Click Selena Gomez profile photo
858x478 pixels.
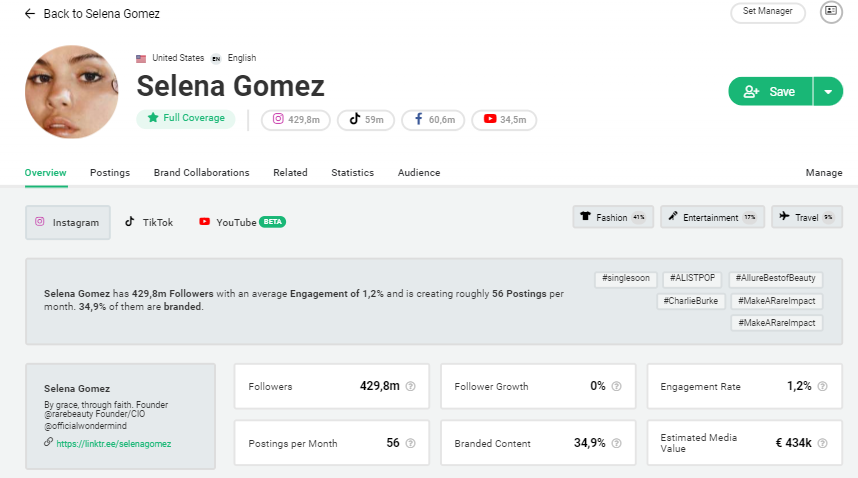point(72,92)
